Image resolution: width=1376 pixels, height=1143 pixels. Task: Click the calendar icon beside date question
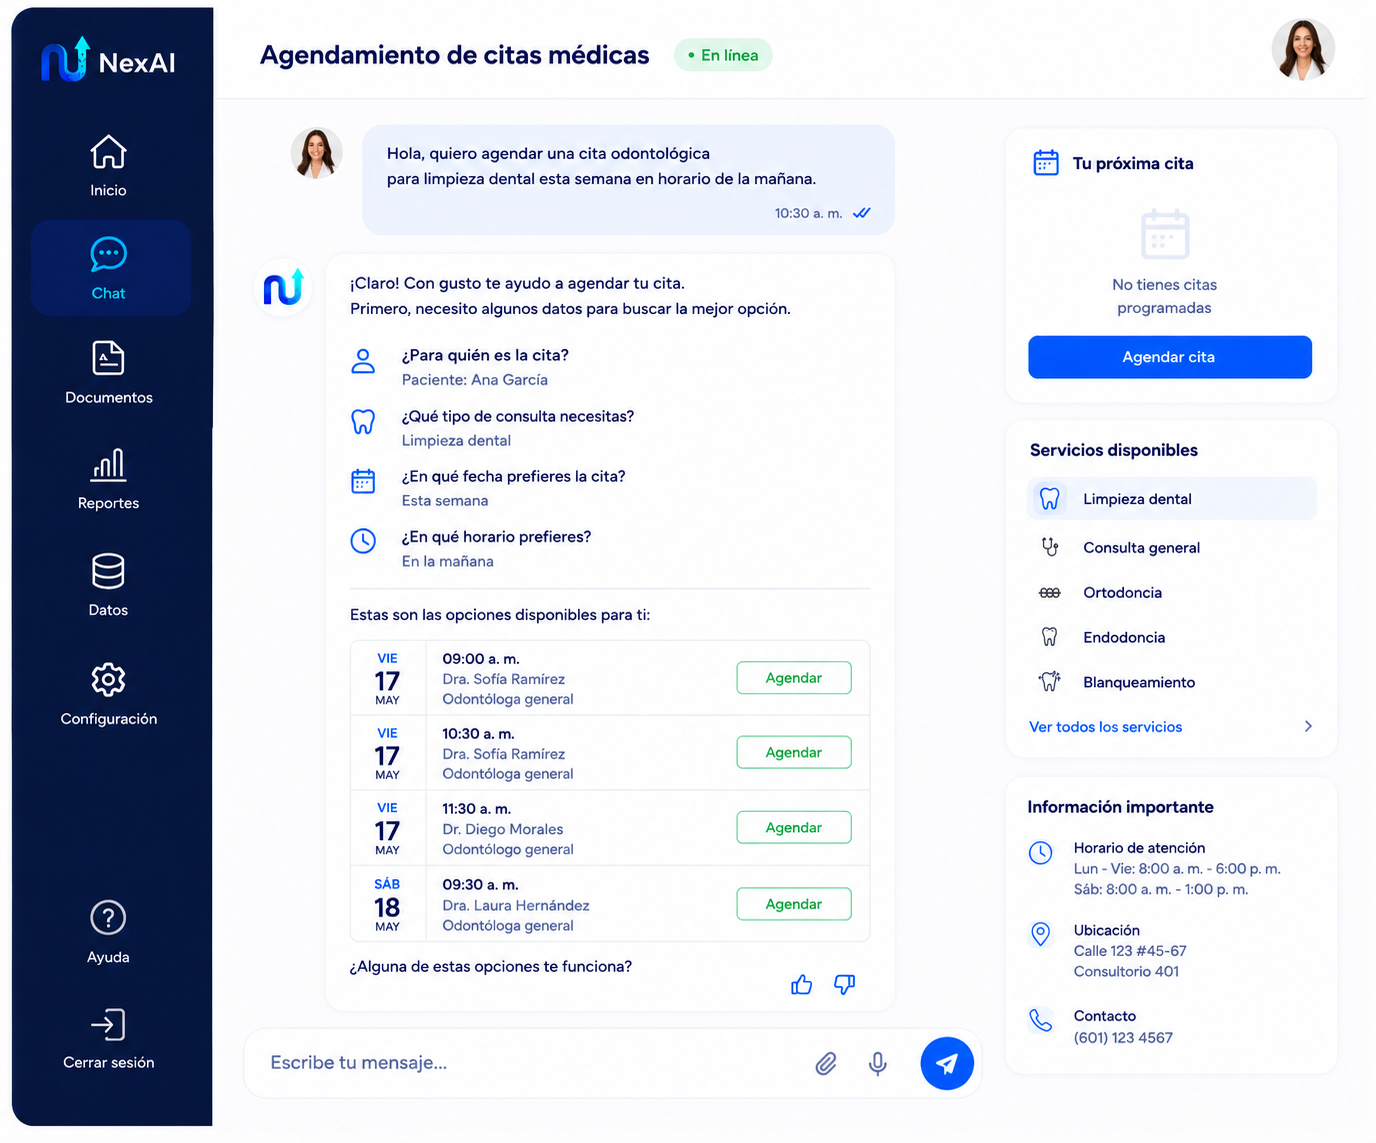[363, 481]
